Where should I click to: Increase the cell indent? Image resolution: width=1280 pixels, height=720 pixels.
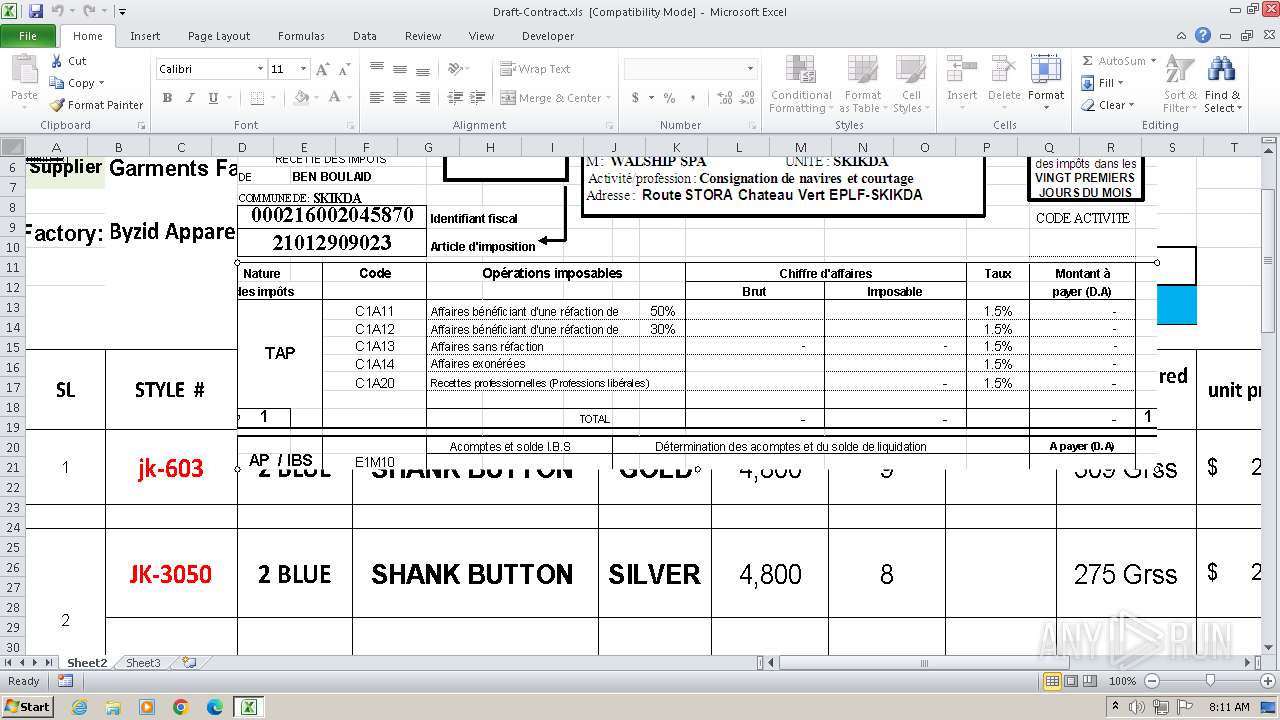click(477, 98)
